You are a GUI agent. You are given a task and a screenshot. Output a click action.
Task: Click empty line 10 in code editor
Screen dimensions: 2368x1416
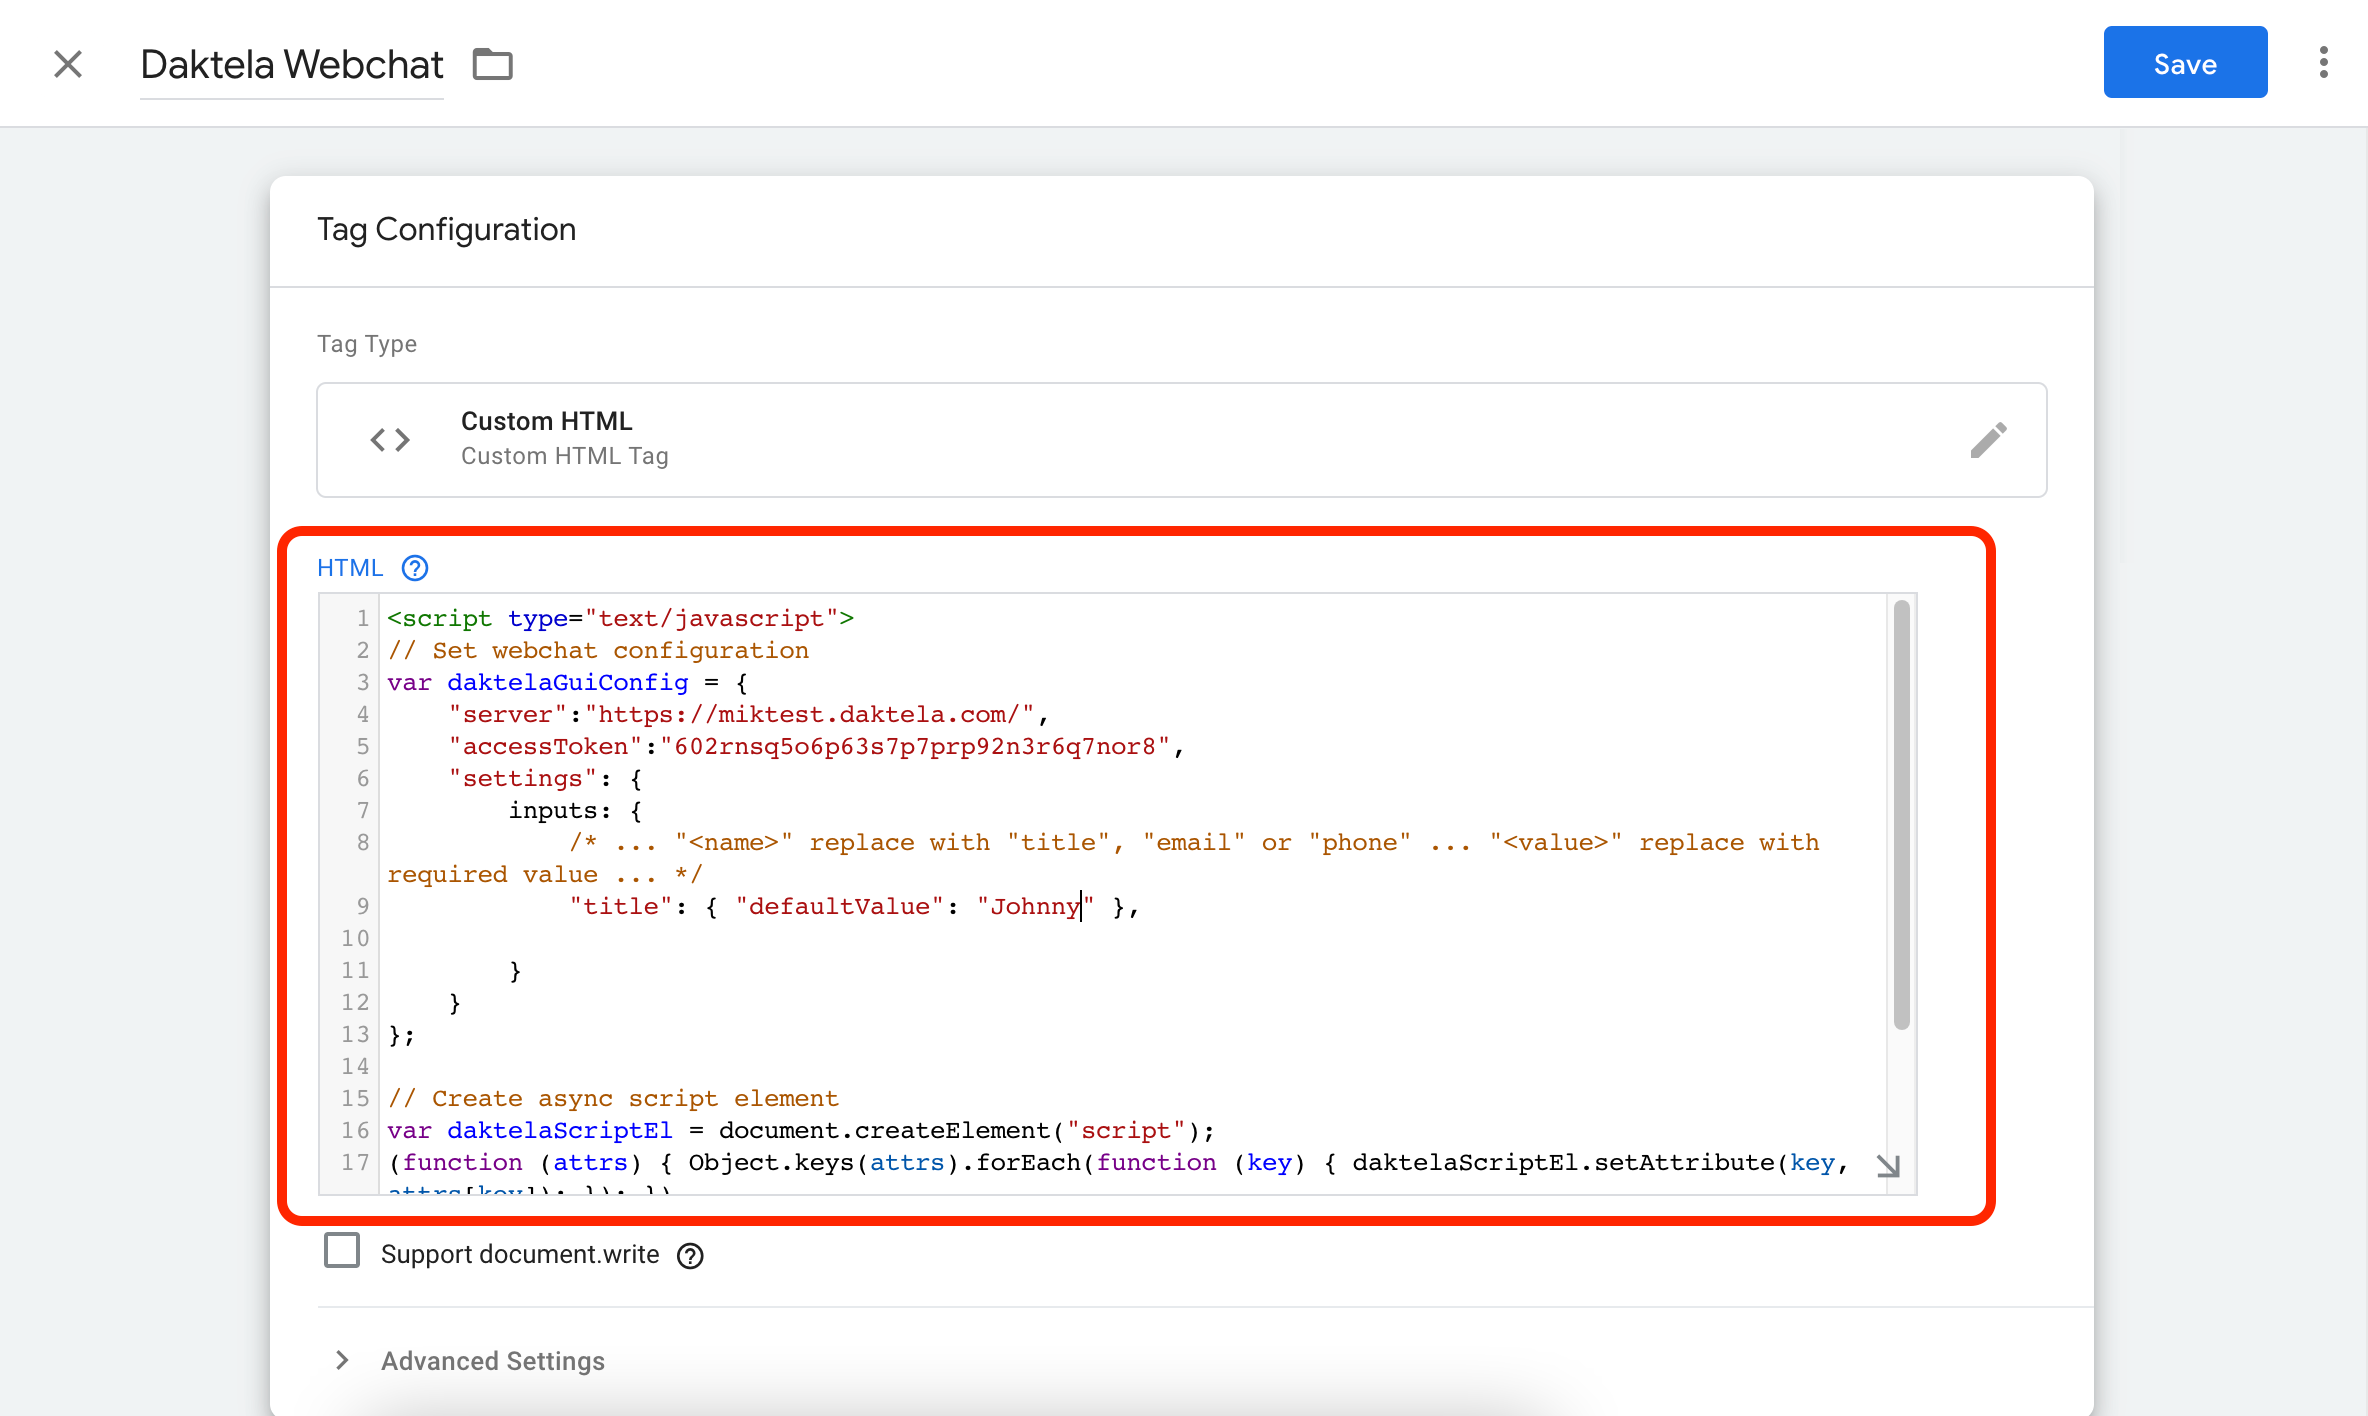click(900, 939)
